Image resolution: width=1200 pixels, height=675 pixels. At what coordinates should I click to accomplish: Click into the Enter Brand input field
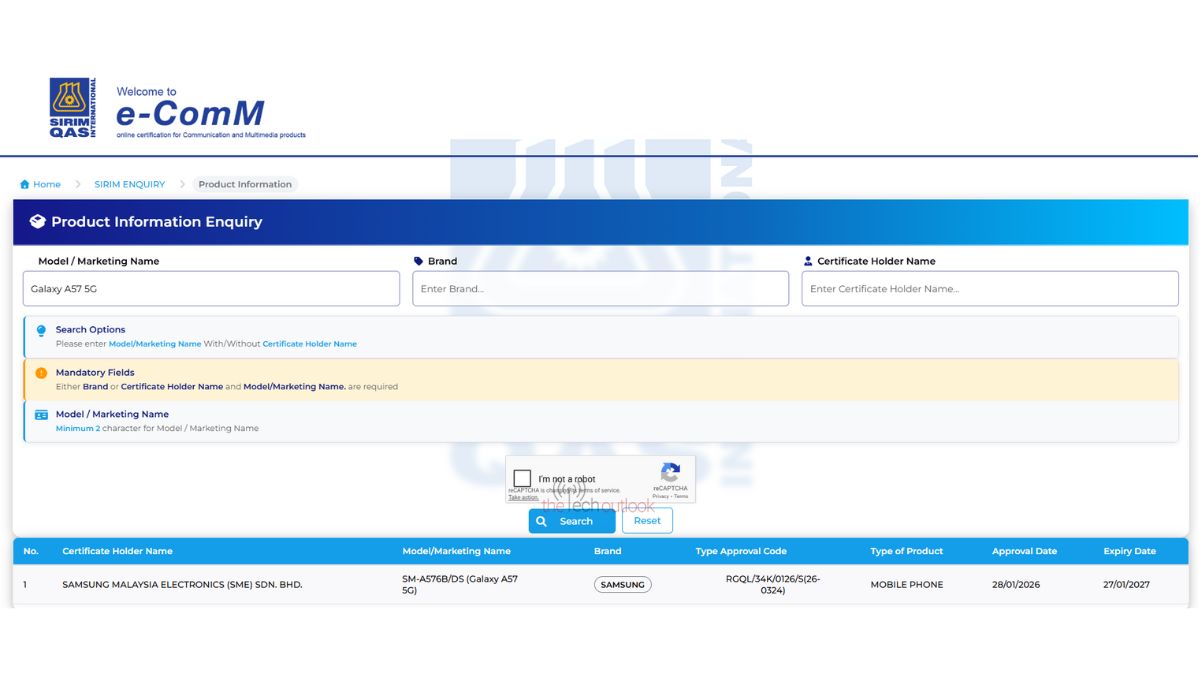tap(600, 289)
